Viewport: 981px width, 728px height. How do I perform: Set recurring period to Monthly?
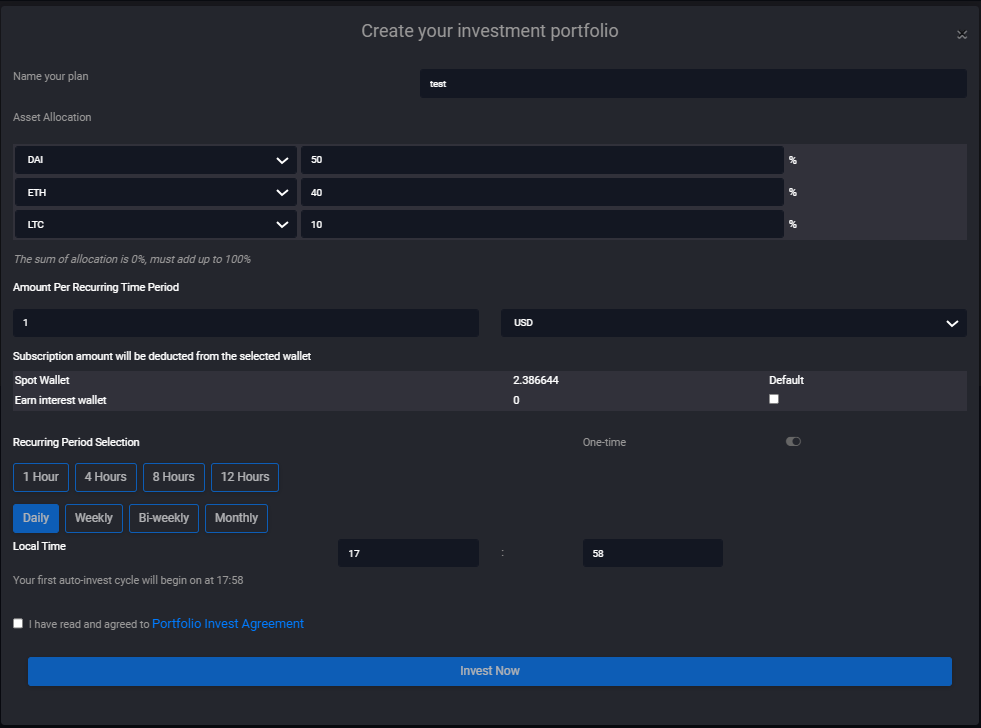pos(236,518)
